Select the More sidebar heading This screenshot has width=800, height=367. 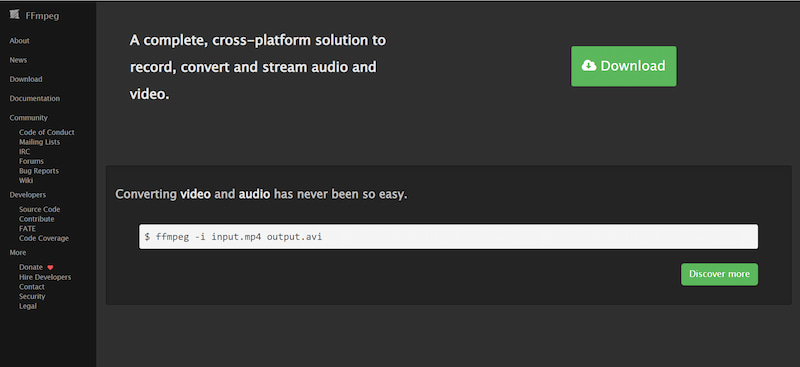pyautogui.click(x=17, y=253)
